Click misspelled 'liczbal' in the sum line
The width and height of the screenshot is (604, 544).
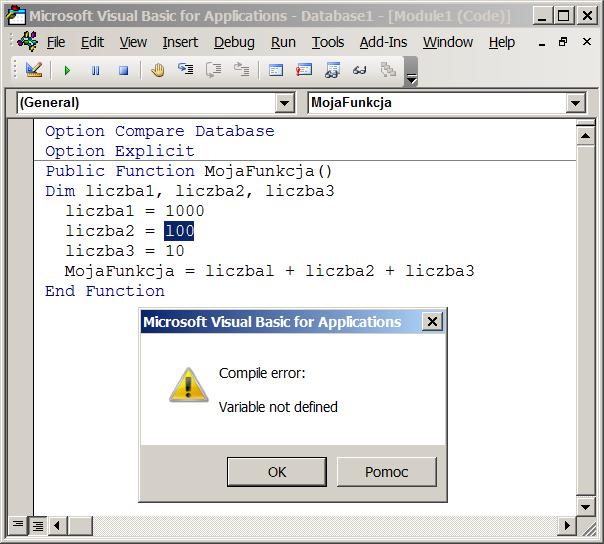point(240,271)
